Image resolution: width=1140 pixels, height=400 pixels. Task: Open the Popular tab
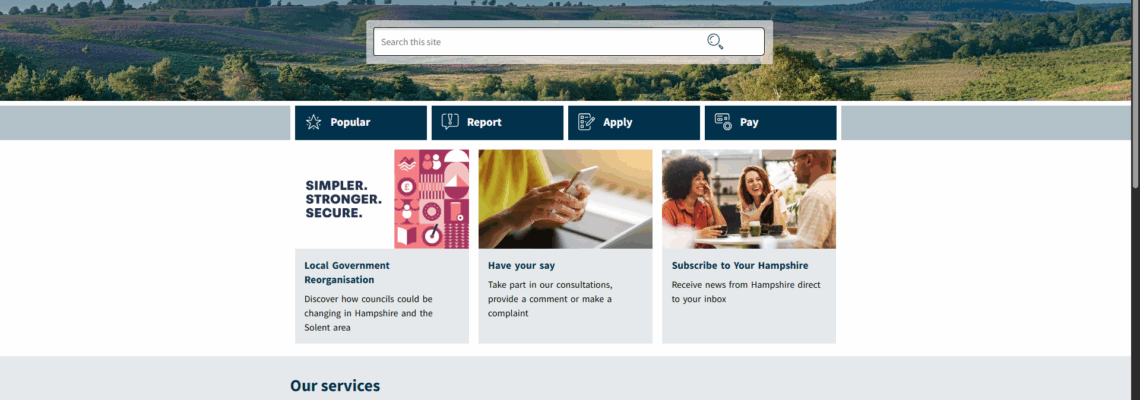(x=361, y=123)
